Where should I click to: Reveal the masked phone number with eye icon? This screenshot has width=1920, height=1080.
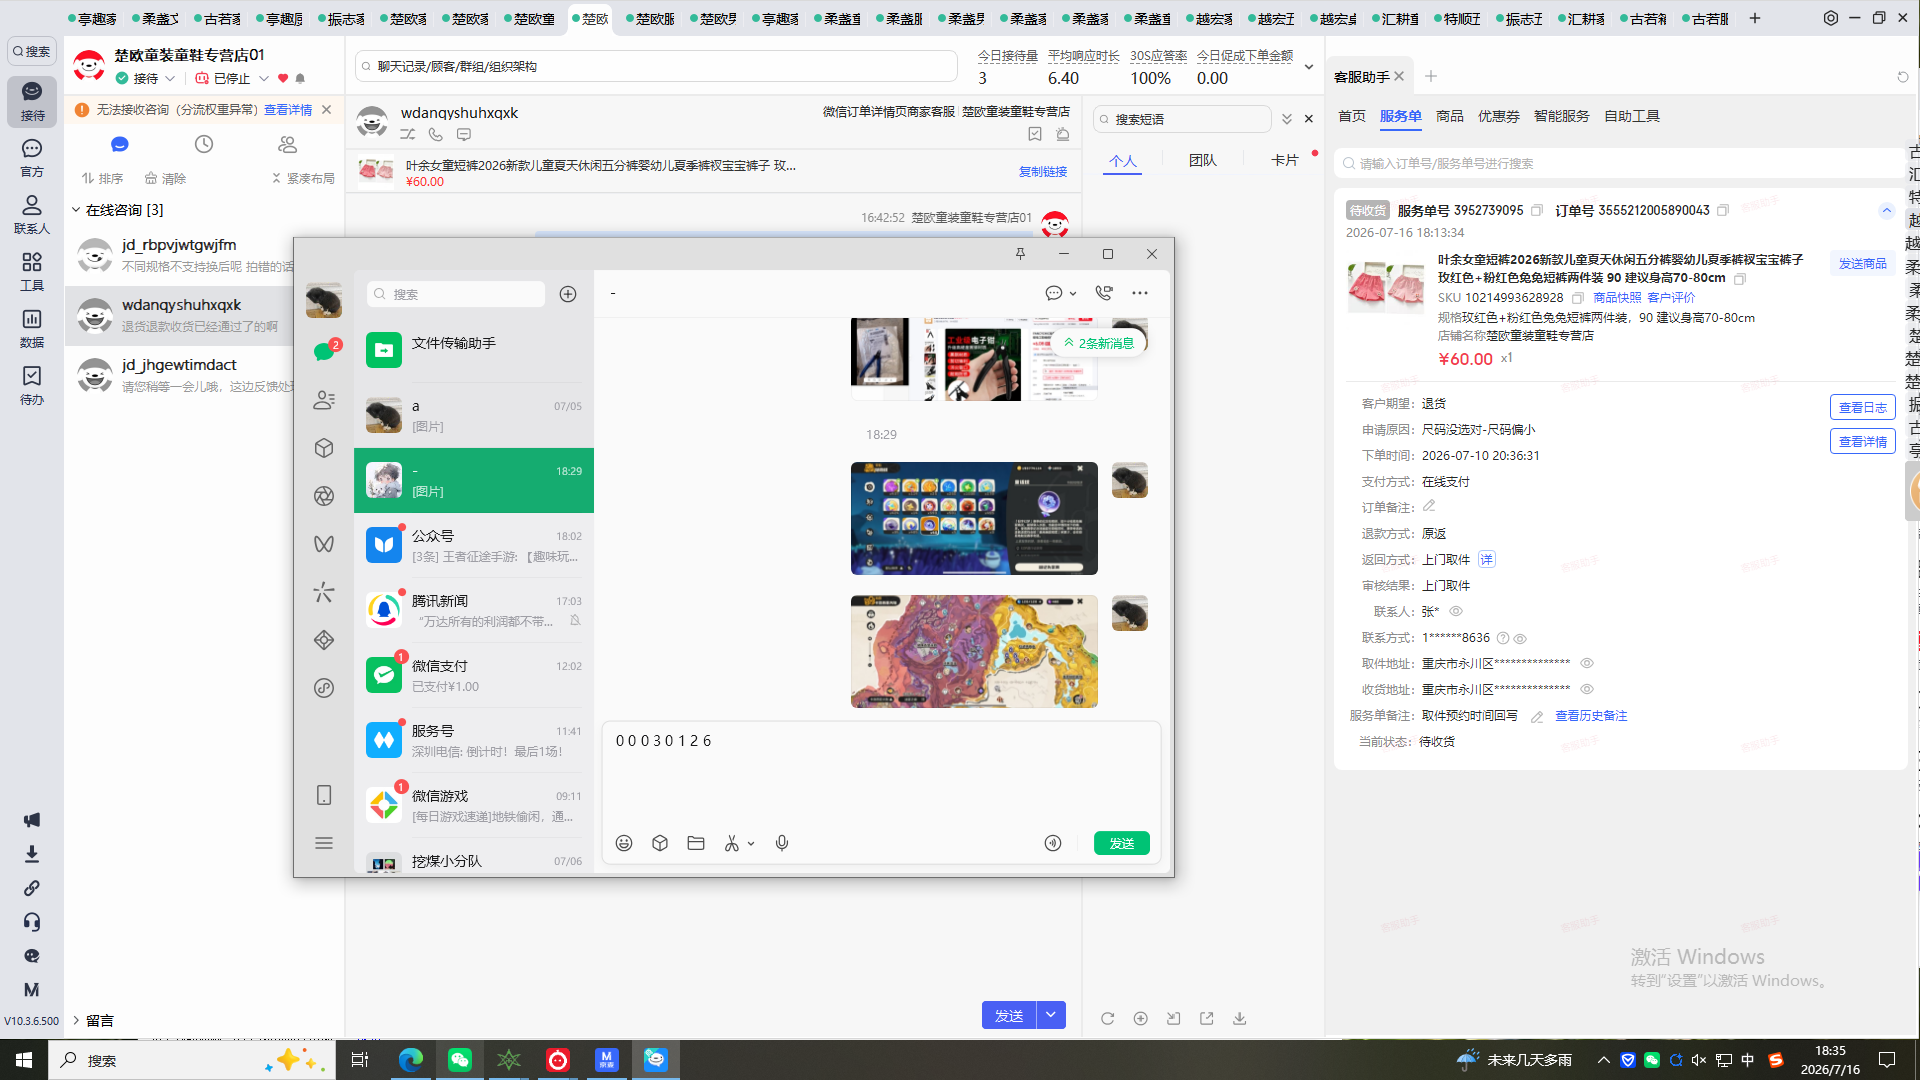[1520, 638]
